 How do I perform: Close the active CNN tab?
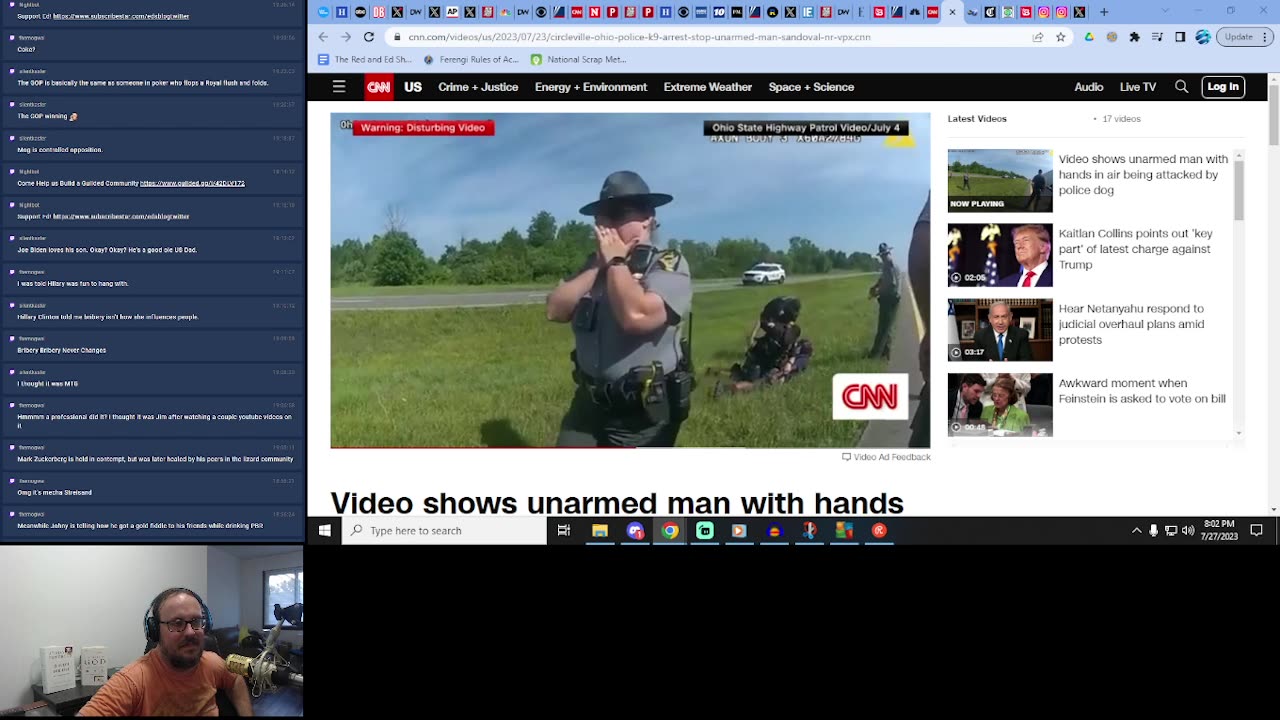point(952,12)
